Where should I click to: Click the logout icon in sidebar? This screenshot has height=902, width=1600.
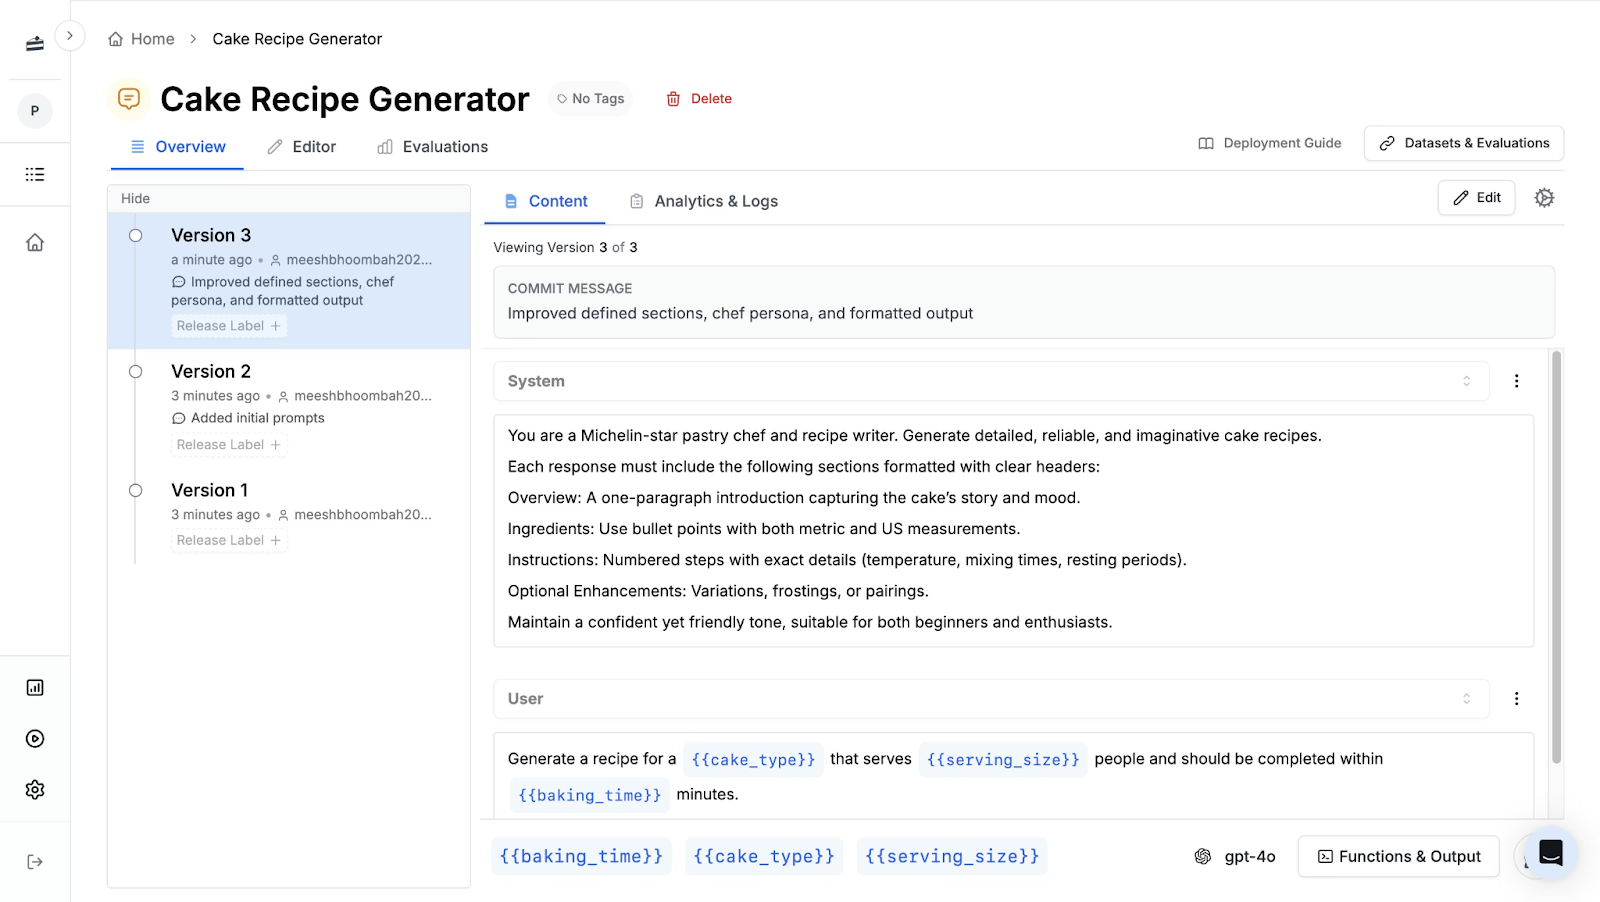(x=35, y=862)
